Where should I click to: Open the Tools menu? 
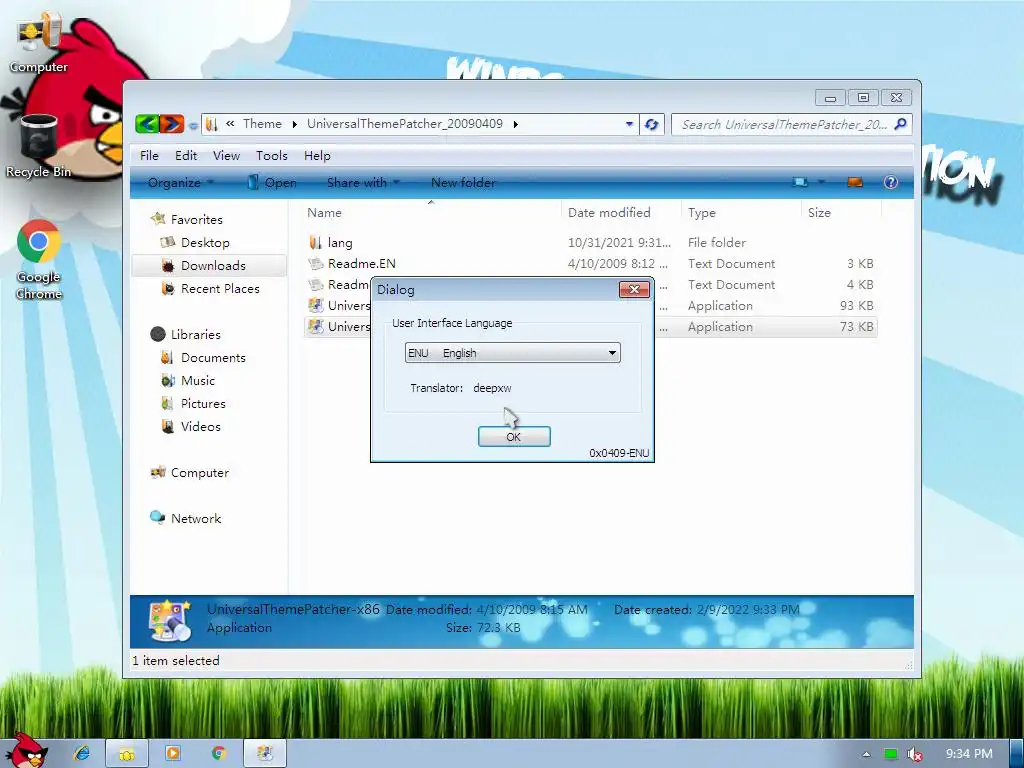click(x=272, y=155)
